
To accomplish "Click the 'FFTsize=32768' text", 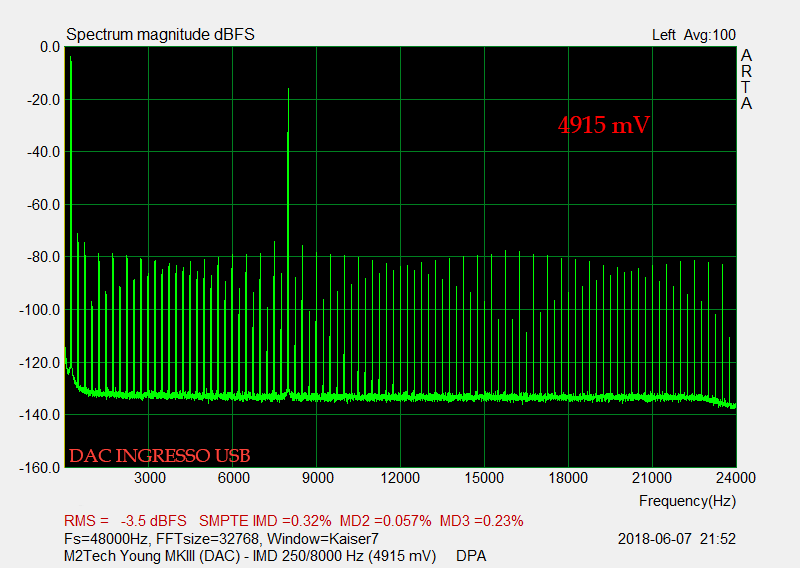I will pyautogui.click(x=209, y=539).
